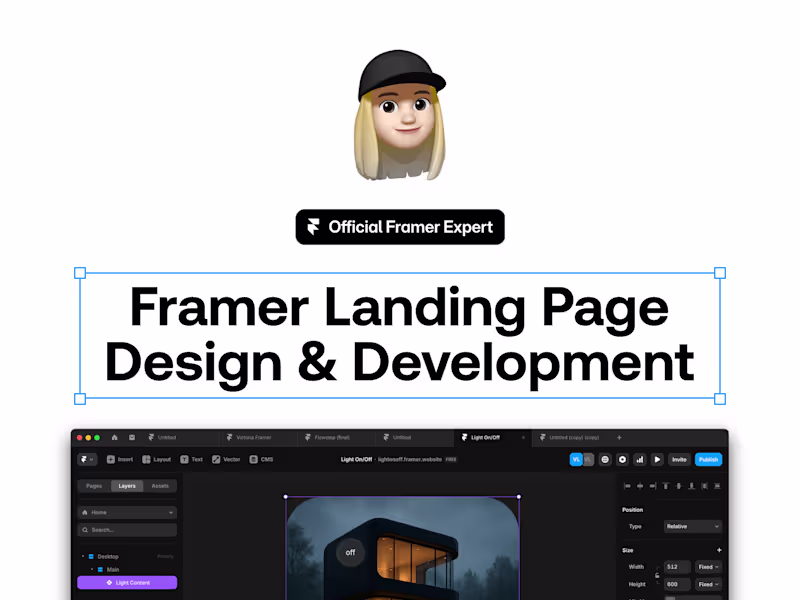
Task: Select the grayed-out VL avatar toggle
Action: click(x=587, y=460)
